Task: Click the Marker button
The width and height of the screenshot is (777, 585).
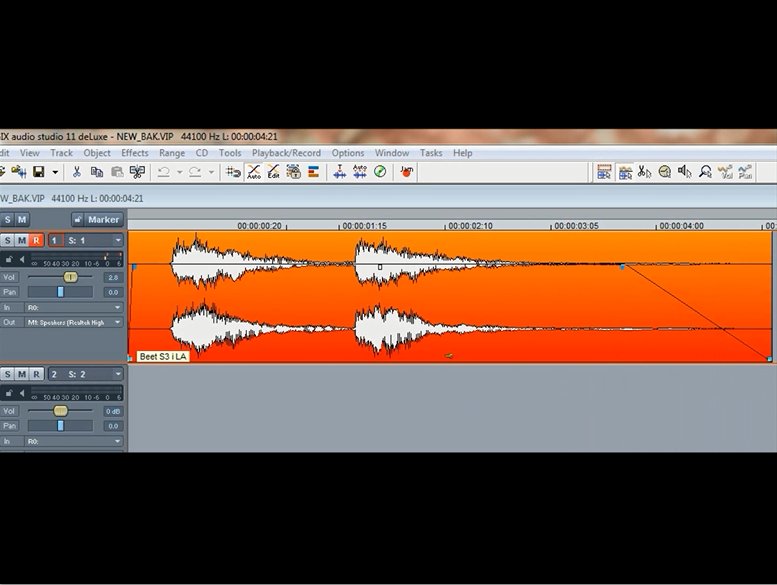Action: (97, 219)
